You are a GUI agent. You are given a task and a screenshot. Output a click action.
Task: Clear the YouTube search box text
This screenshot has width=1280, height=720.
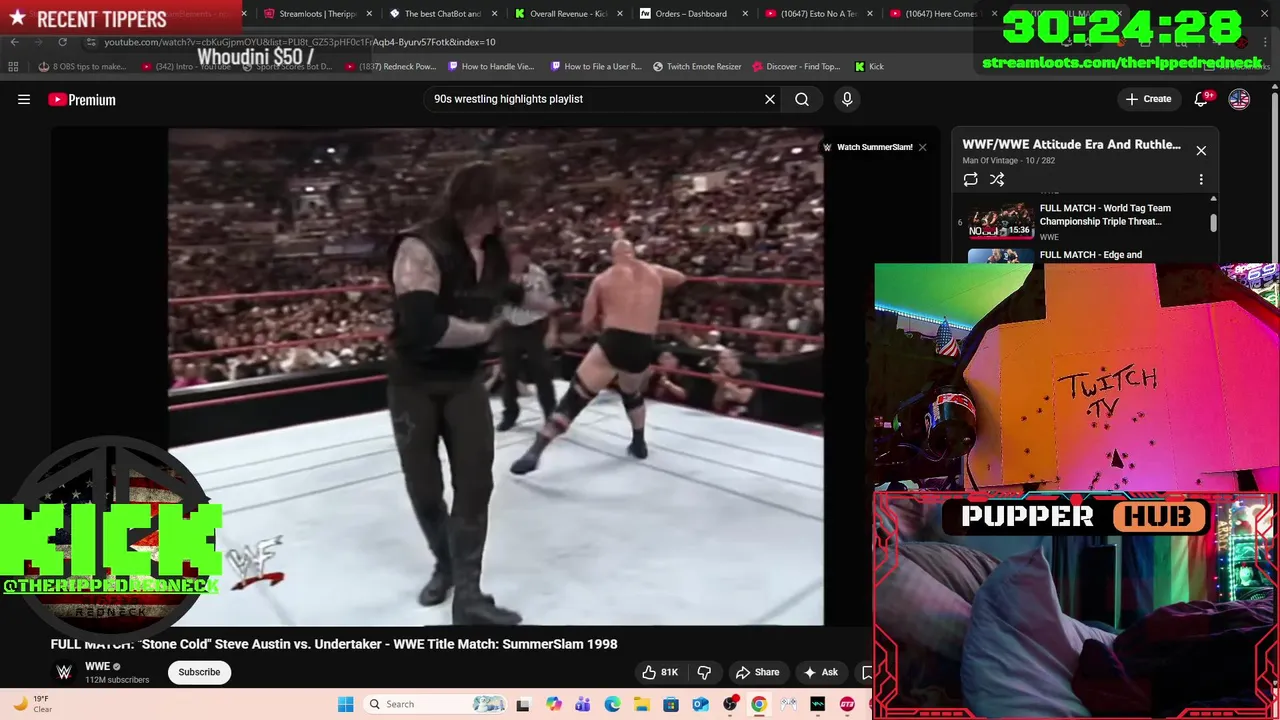click(x=770, y=99)
